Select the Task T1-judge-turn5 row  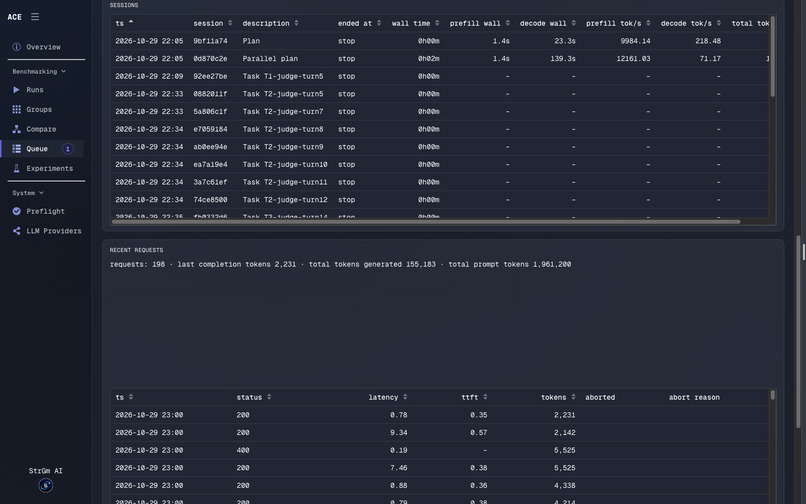pos(439,76)
